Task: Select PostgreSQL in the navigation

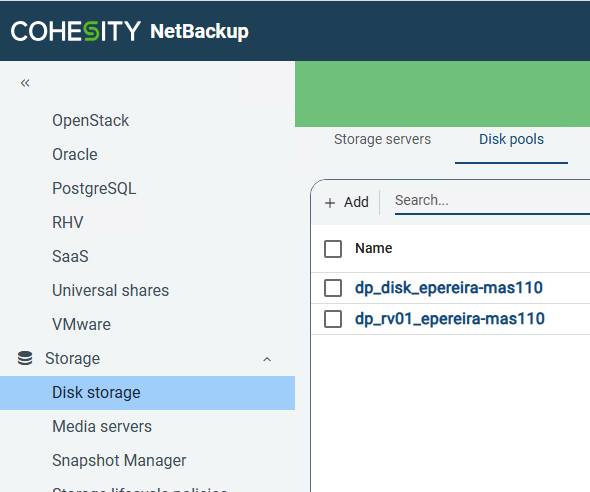Action: click(94, 188)
